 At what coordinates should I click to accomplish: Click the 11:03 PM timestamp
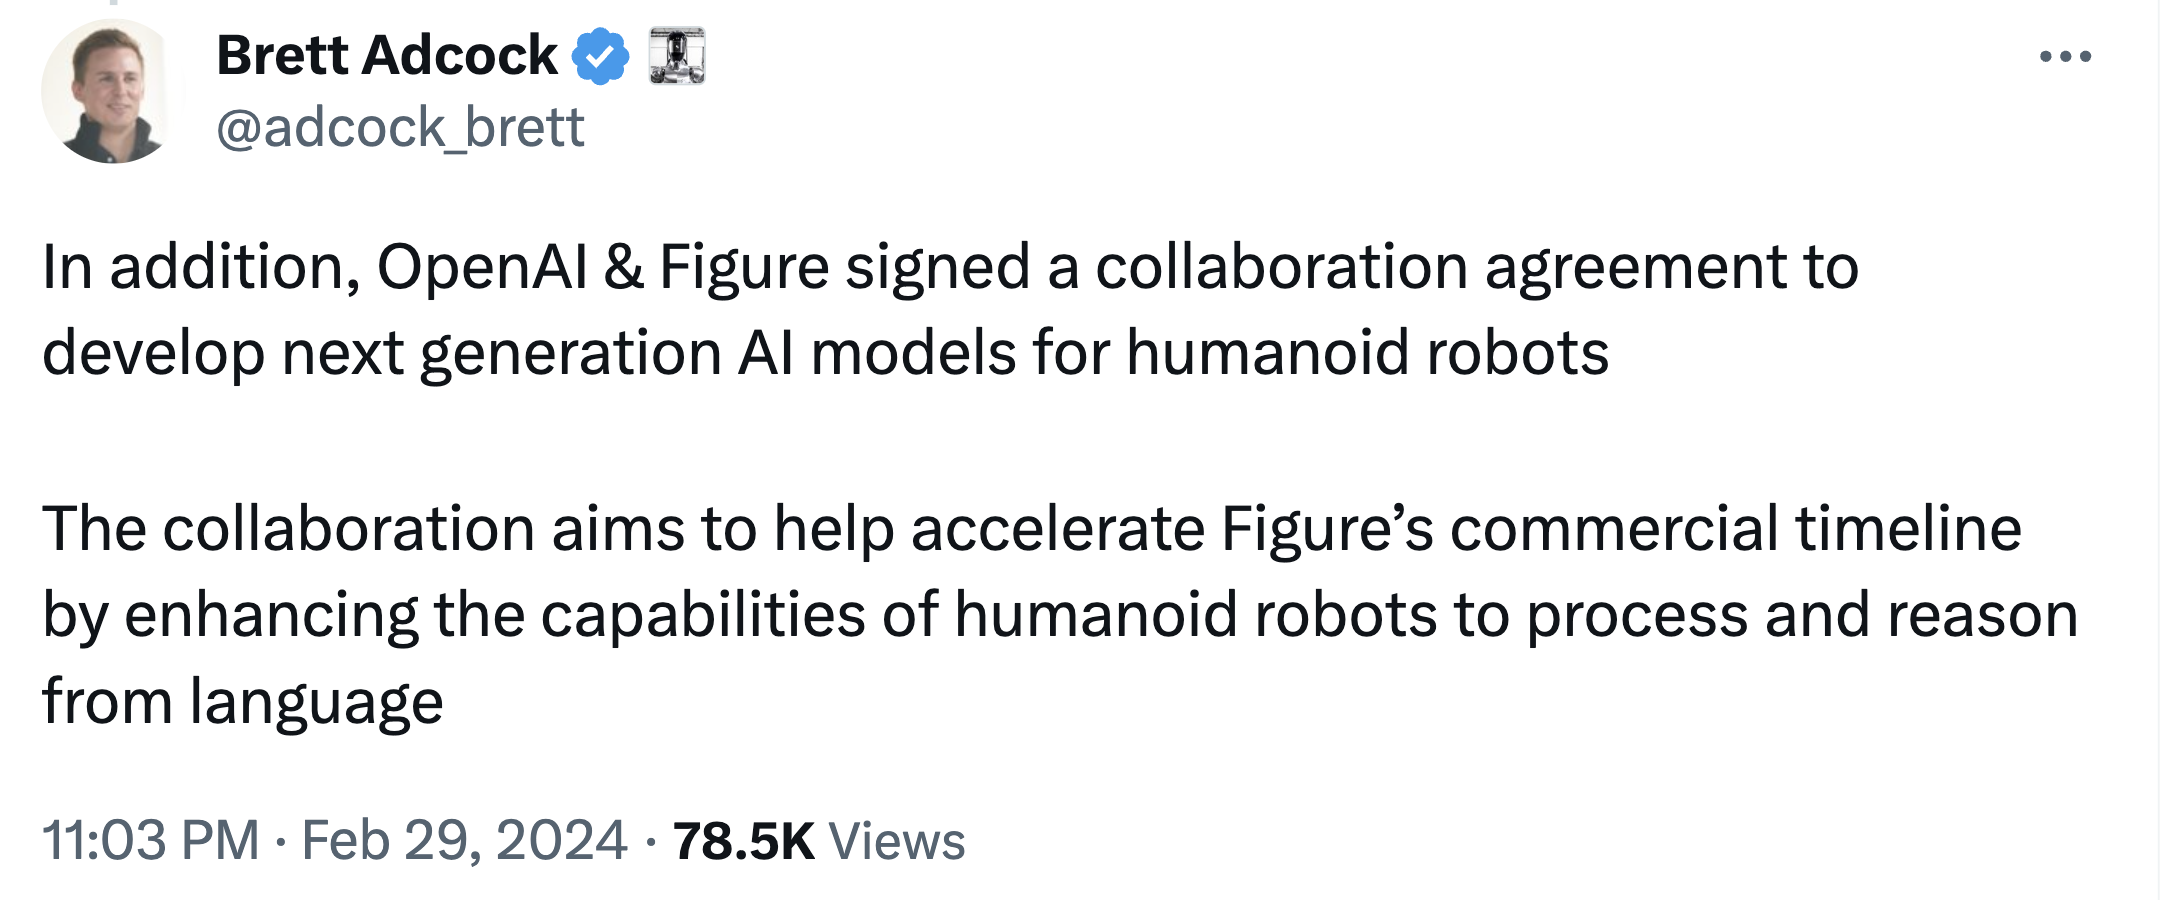click(x=151, y=840)
